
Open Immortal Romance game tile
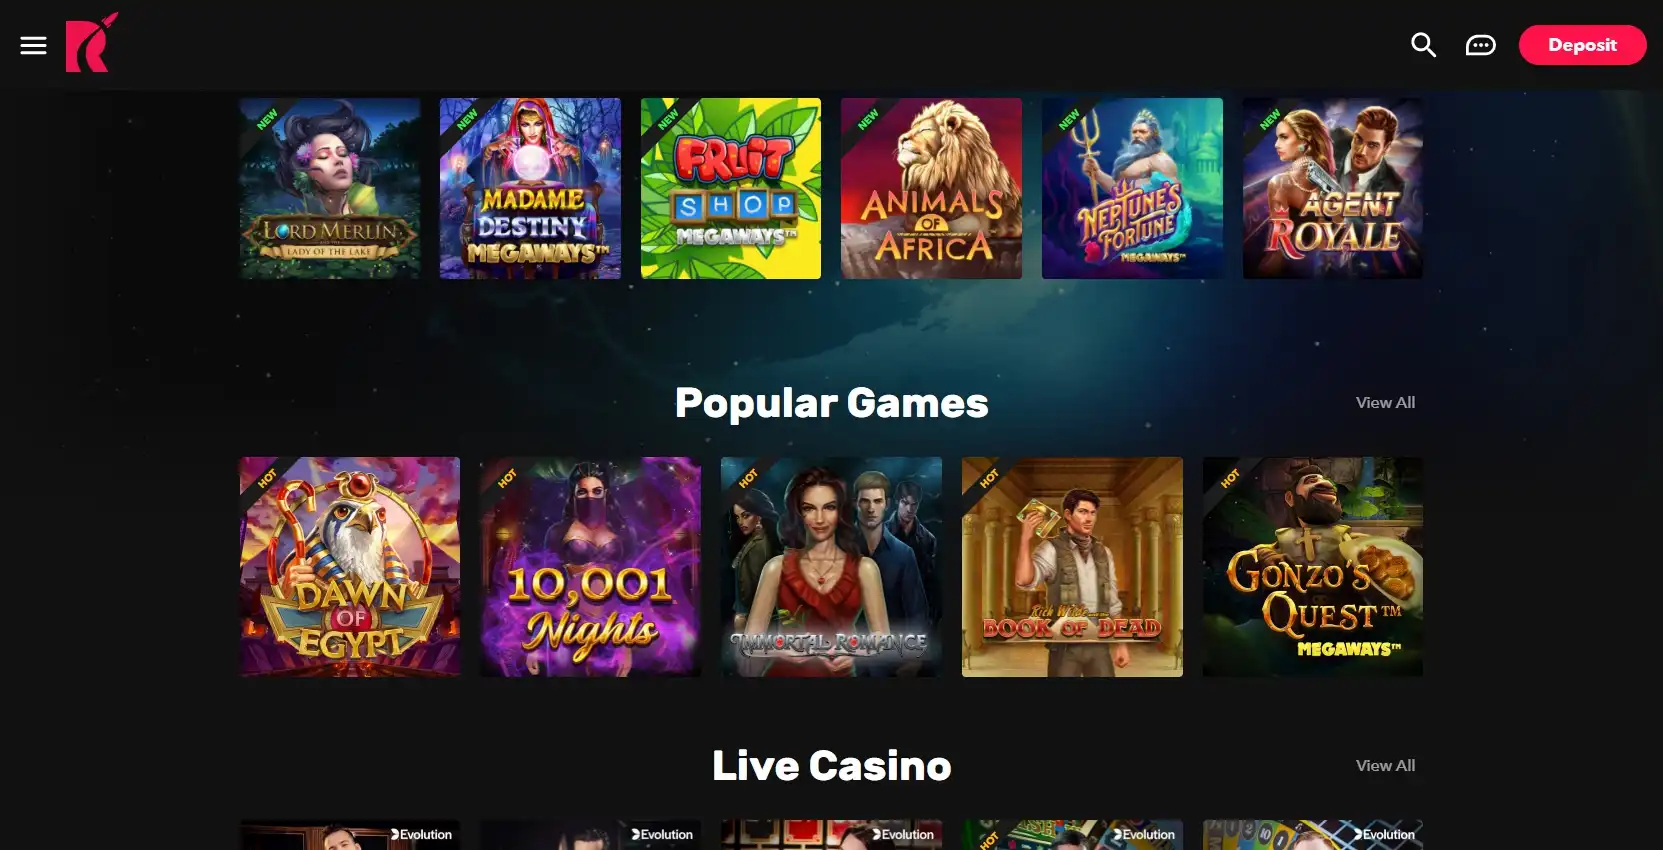[831, 567]
